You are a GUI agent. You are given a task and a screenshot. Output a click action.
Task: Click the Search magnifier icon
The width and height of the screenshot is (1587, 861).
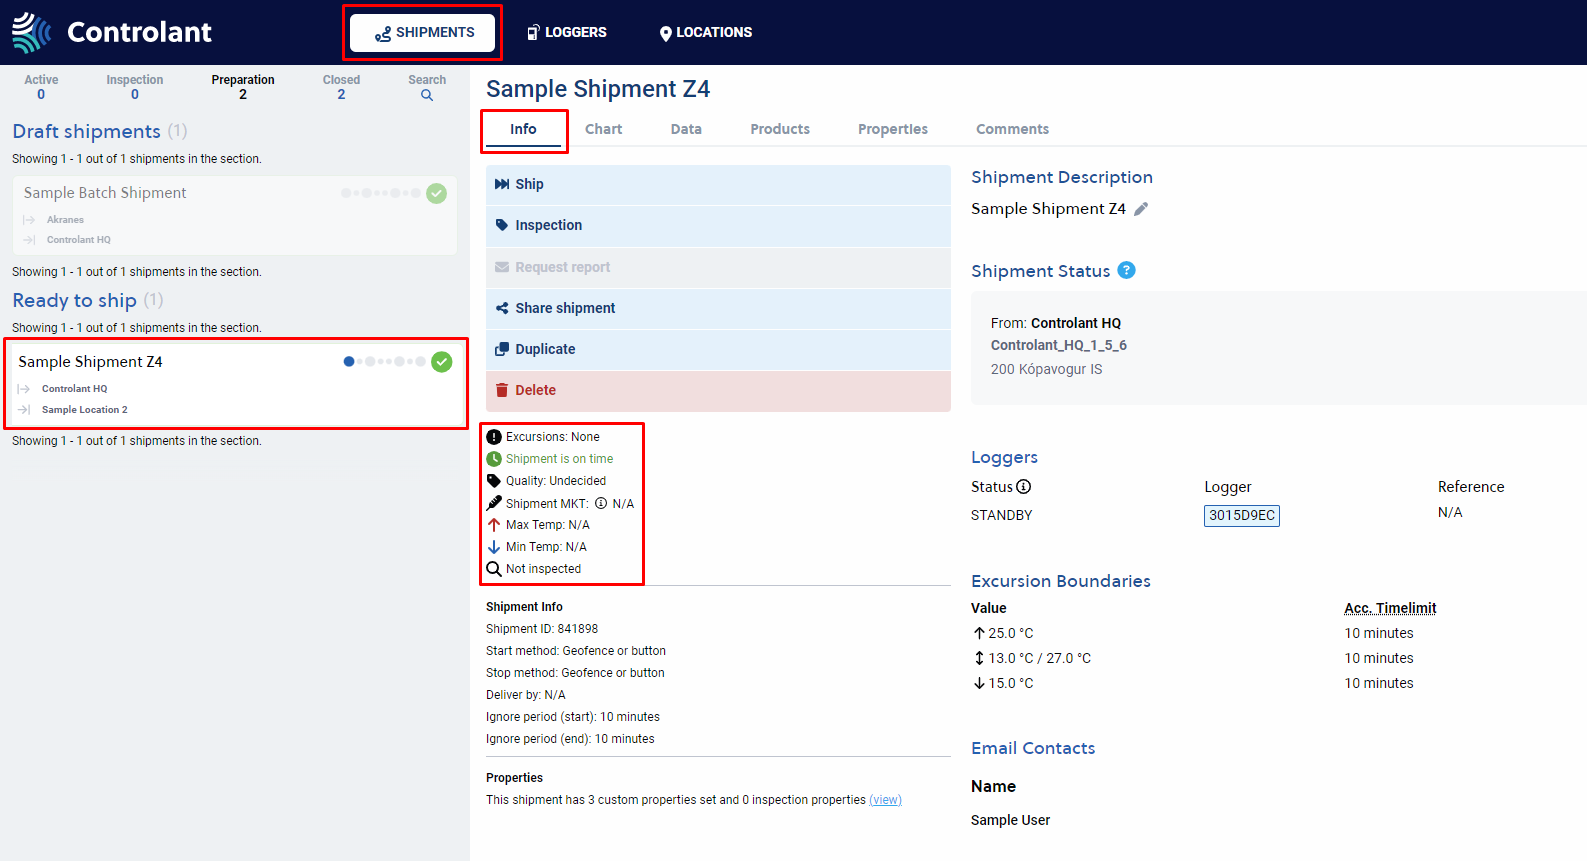coord(427,96)
